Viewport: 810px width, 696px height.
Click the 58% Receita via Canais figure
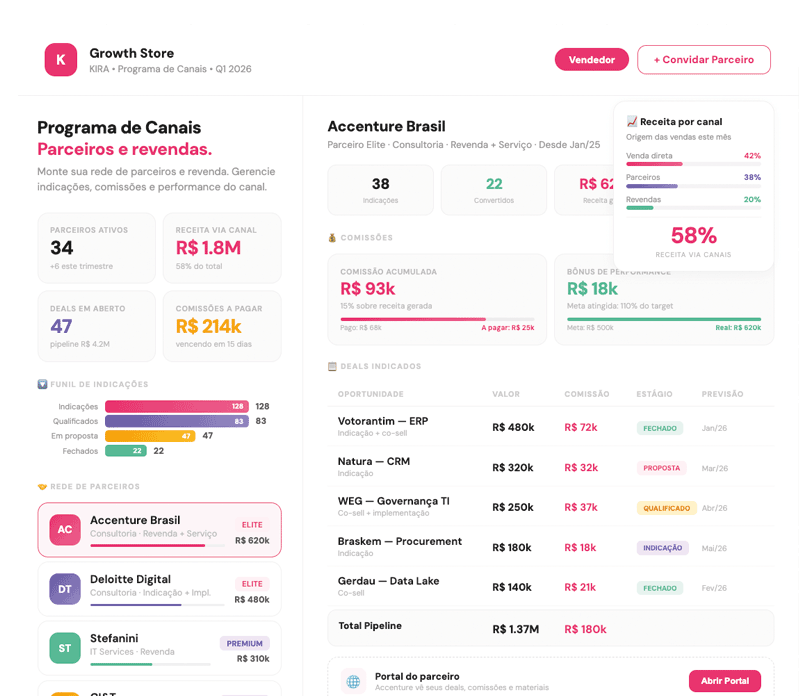693,236
